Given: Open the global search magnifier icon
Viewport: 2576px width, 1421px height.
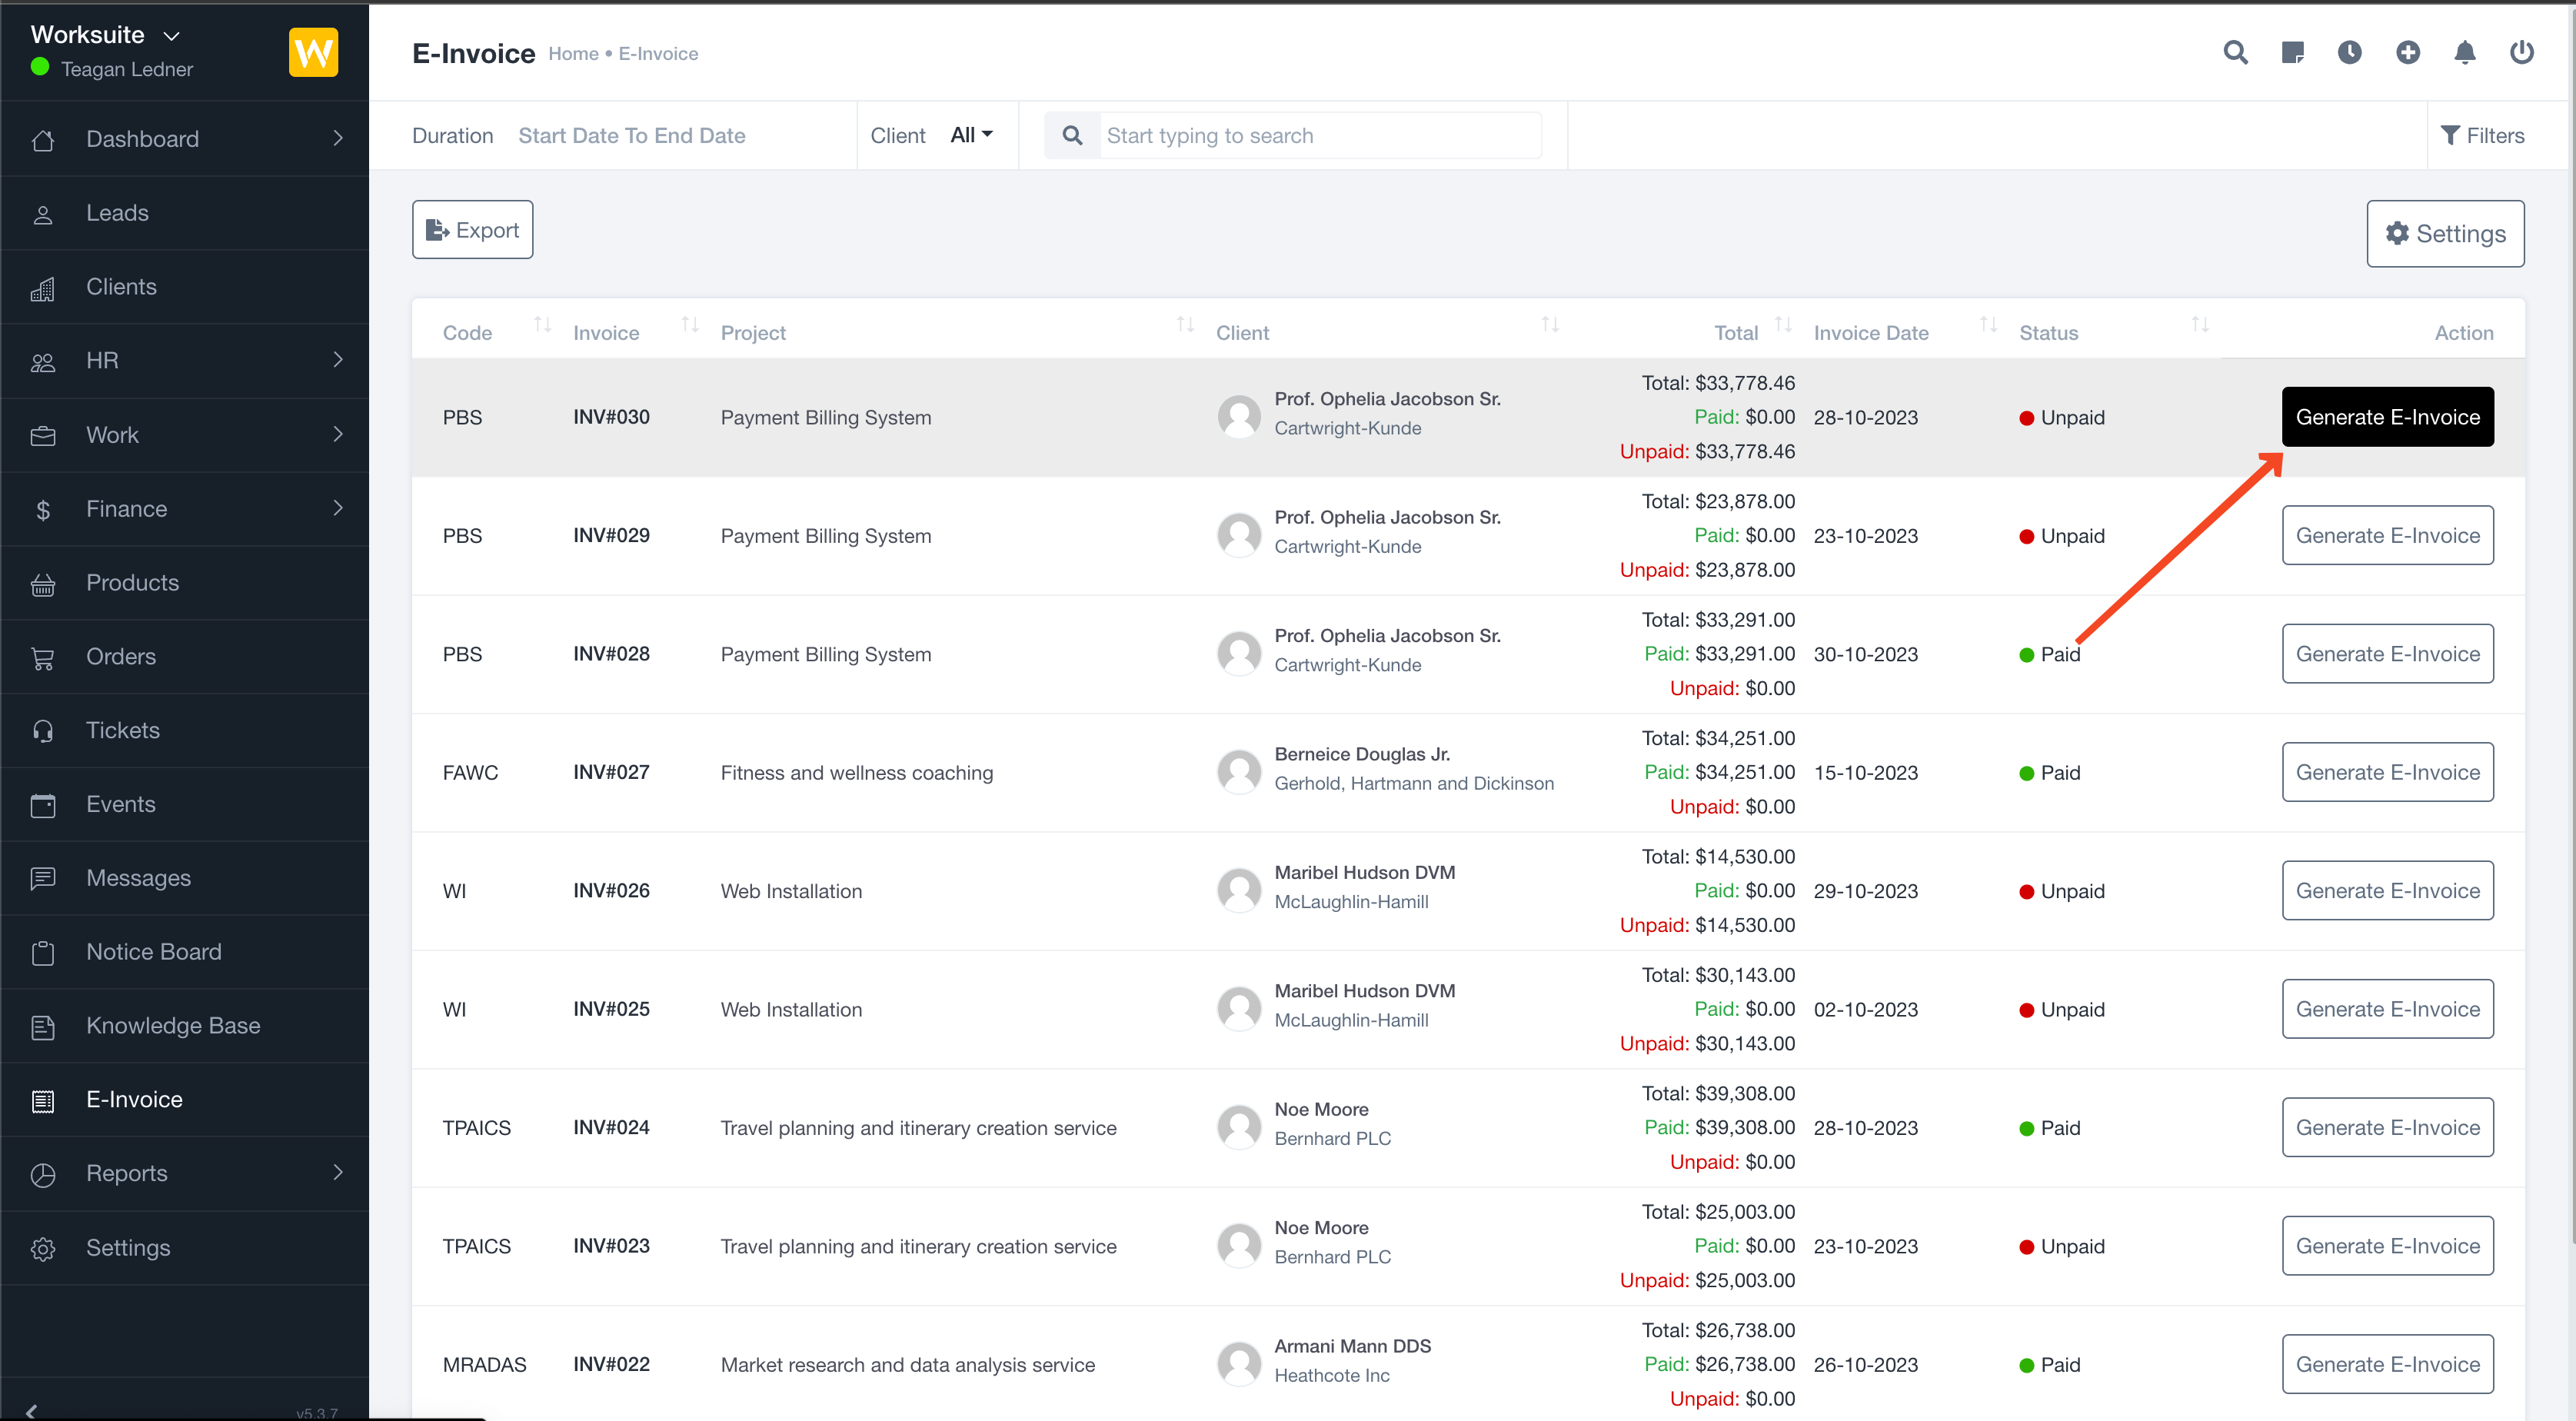Looking at the screenshot, I should coord(2236,53).
